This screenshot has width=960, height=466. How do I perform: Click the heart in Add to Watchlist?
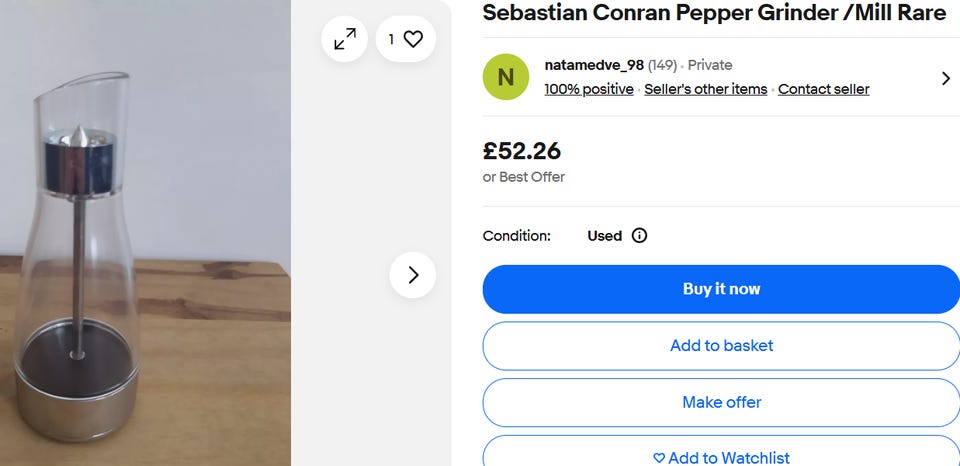pyautogui.click(x=658, y=458)
